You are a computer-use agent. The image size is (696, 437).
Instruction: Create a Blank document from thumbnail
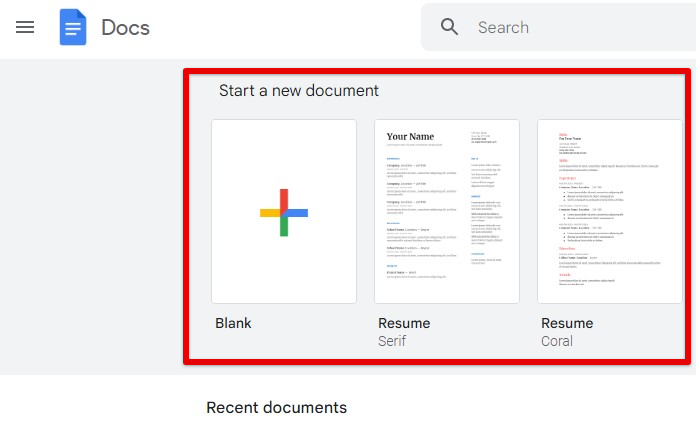pos(284,212)
